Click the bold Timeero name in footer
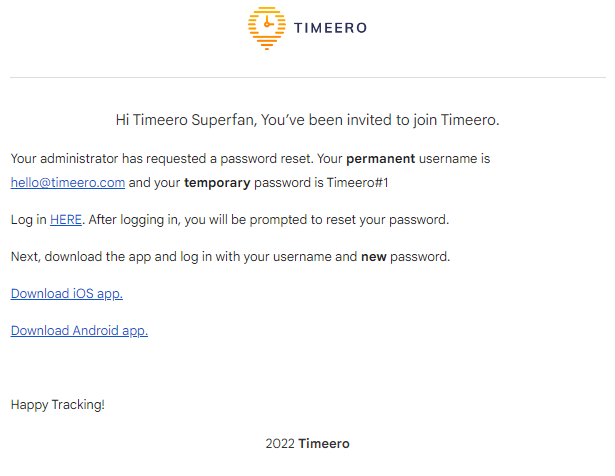 pos(324,443)
